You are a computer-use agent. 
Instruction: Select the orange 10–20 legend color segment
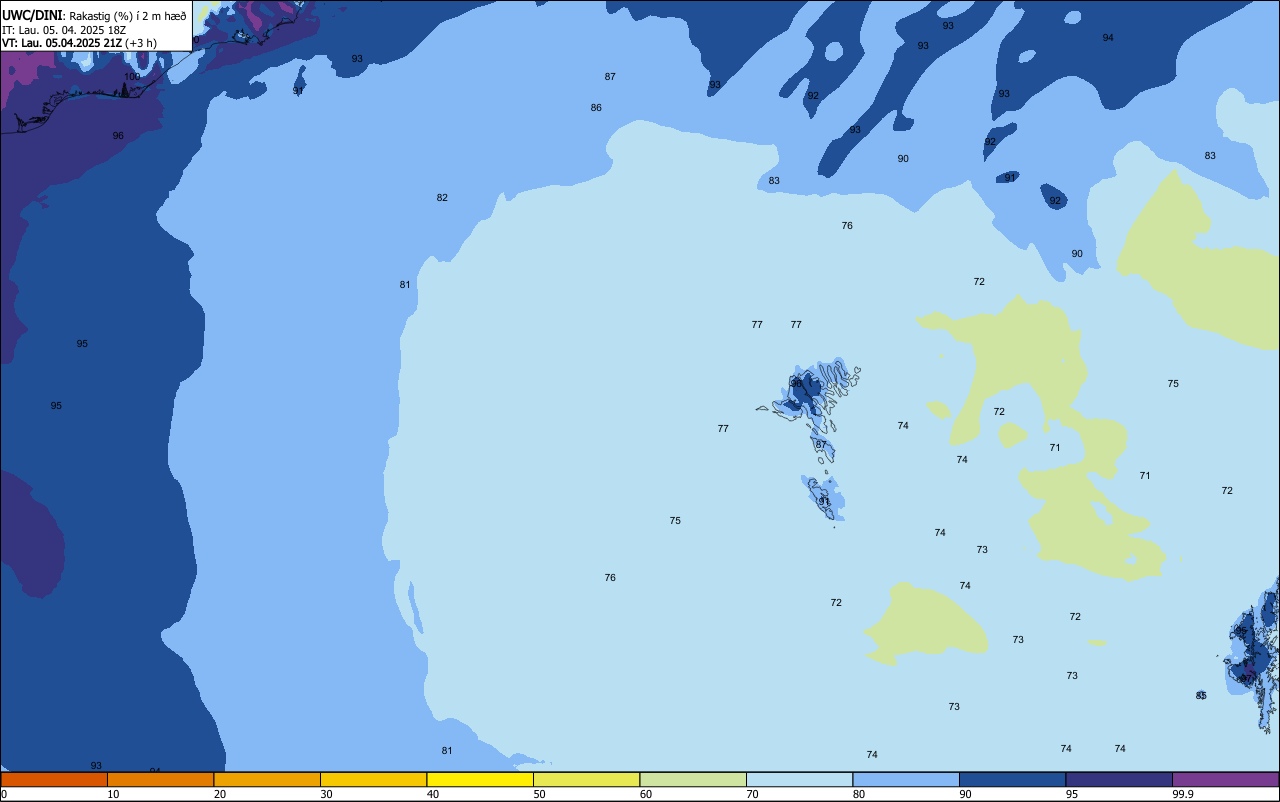point(160,779)
